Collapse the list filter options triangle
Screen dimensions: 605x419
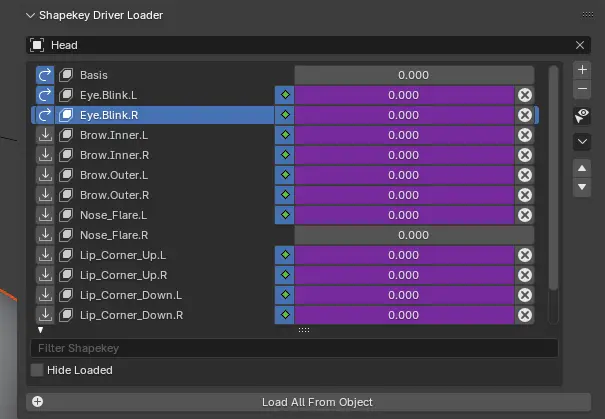41,330
